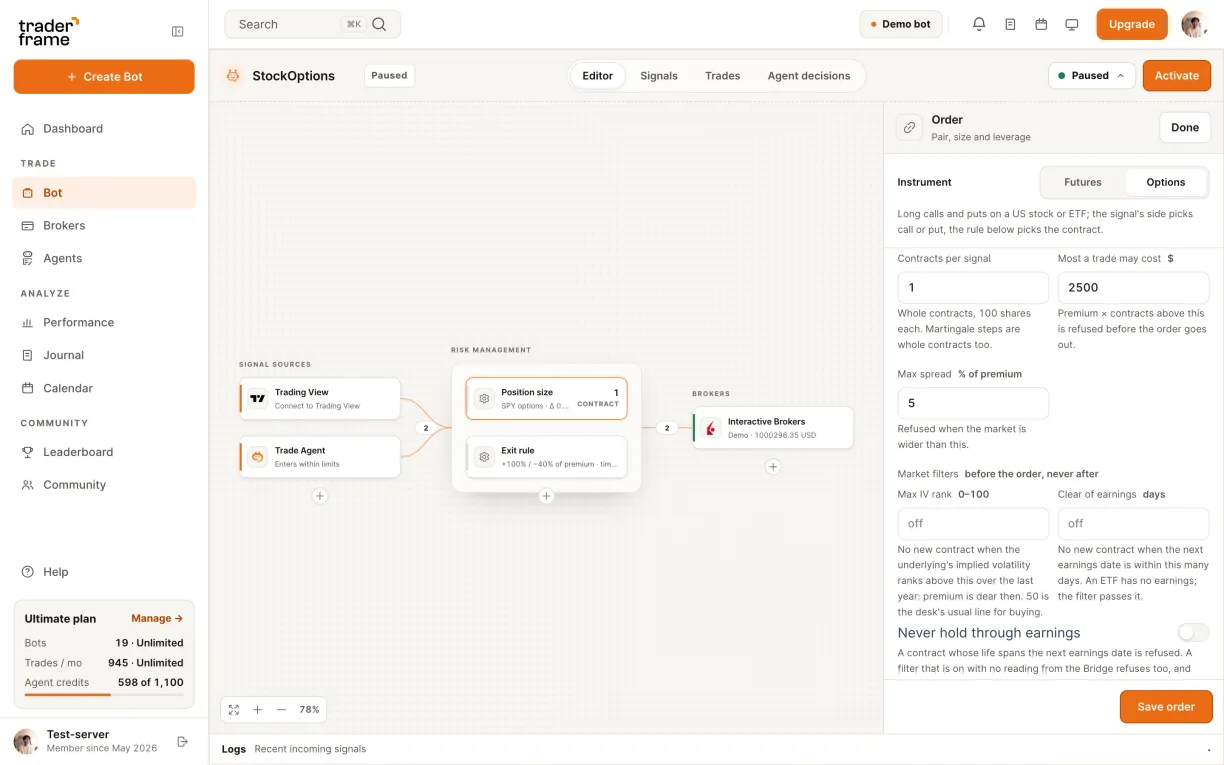Toggle Never hold through earnings switch
The height and width of the screenshot is (765, 1224).
1193,632
